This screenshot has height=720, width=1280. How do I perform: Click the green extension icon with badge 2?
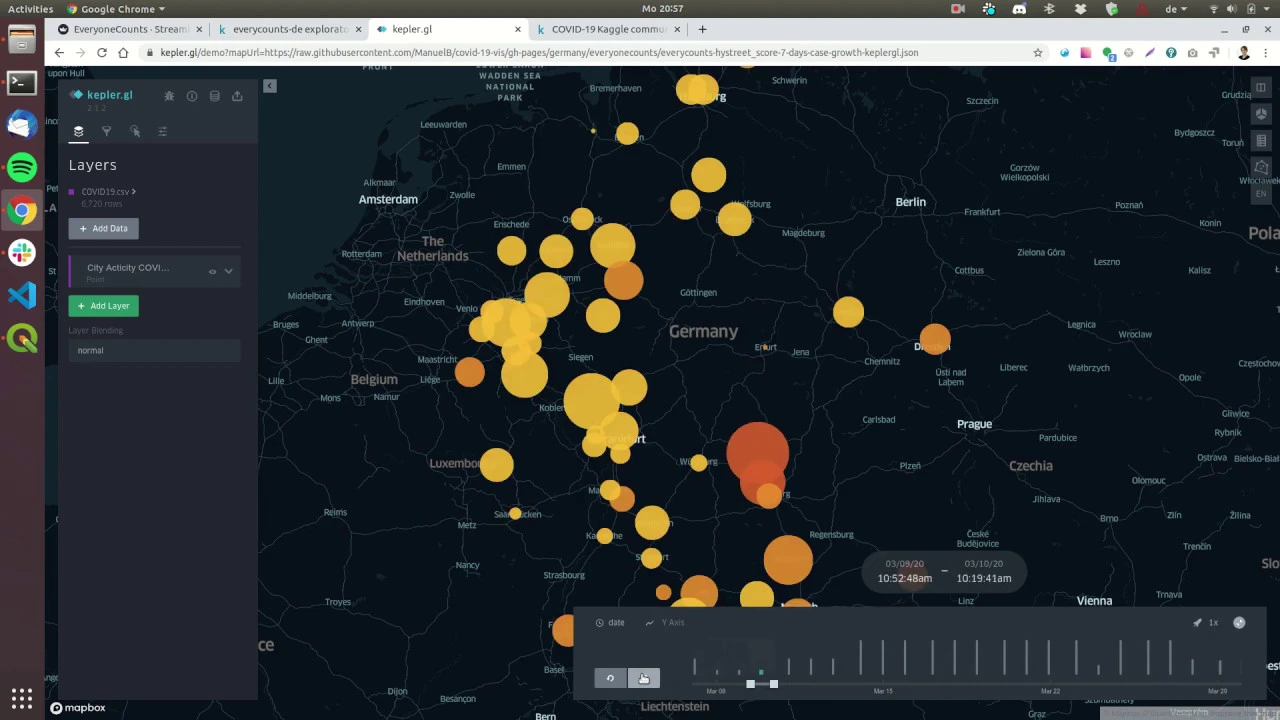1108,53
